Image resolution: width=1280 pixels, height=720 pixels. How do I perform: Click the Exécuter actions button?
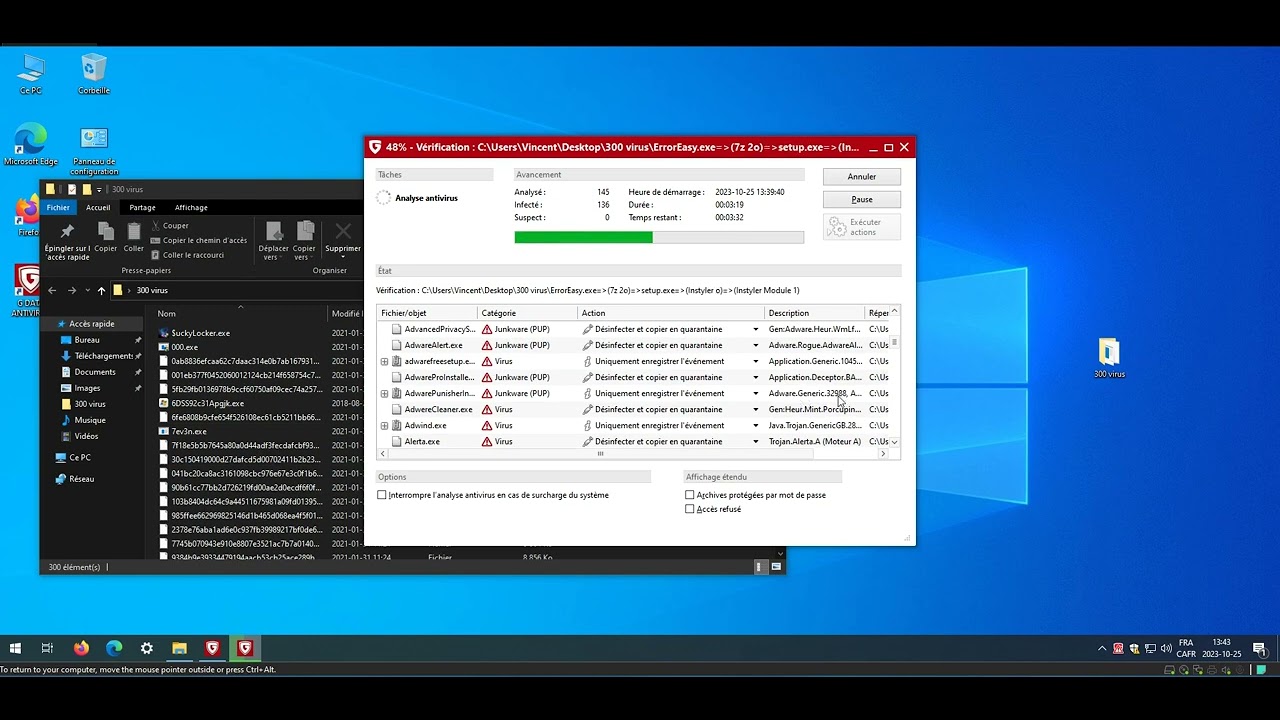pyautogui.click(x=861, y=227)
